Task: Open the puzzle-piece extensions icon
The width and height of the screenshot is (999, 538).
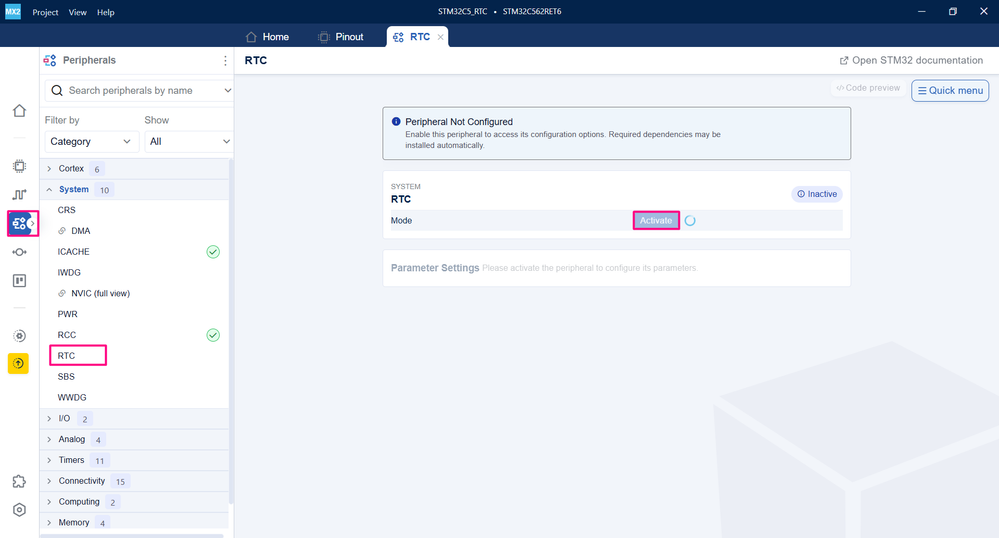Action: [x=19, y=481]
